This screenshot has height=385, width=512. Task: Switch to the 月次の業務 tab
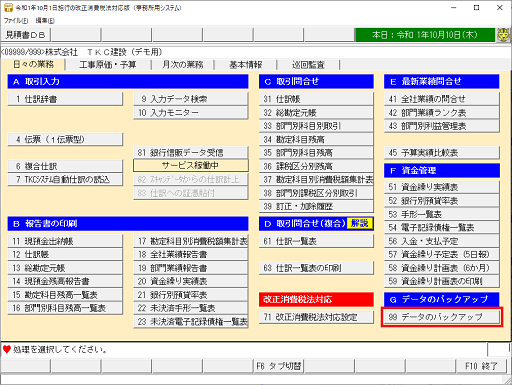pyautogui.click(x=183, y=65)
